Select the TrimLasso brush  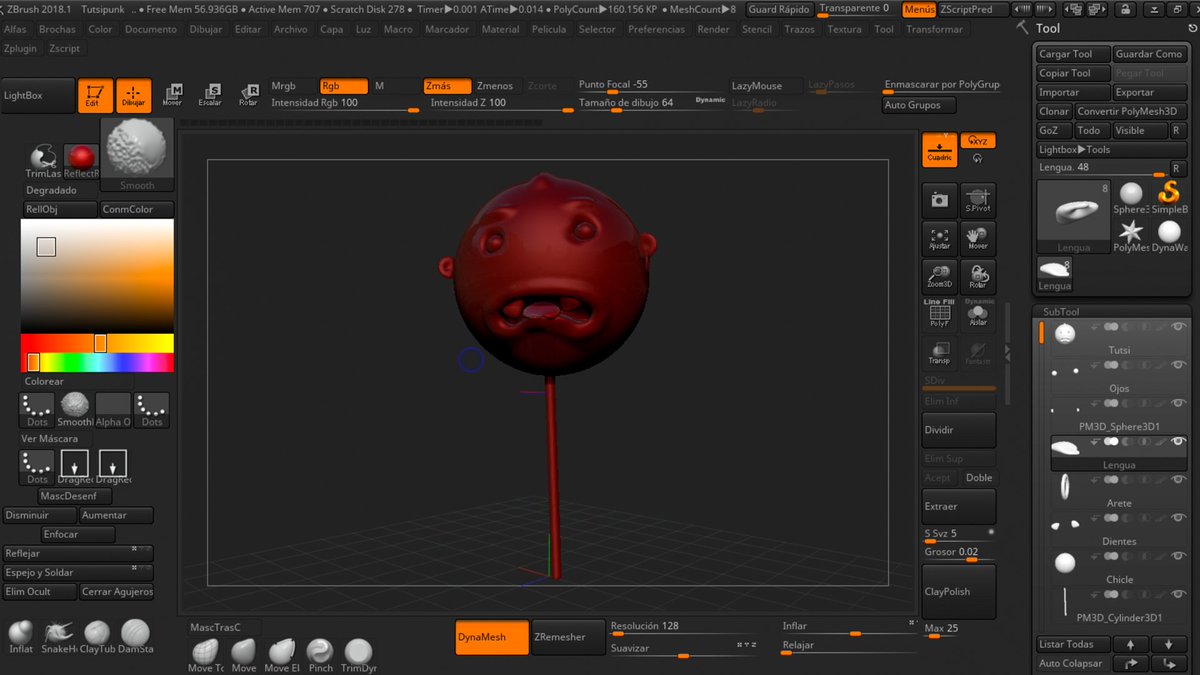coord(43,161)
